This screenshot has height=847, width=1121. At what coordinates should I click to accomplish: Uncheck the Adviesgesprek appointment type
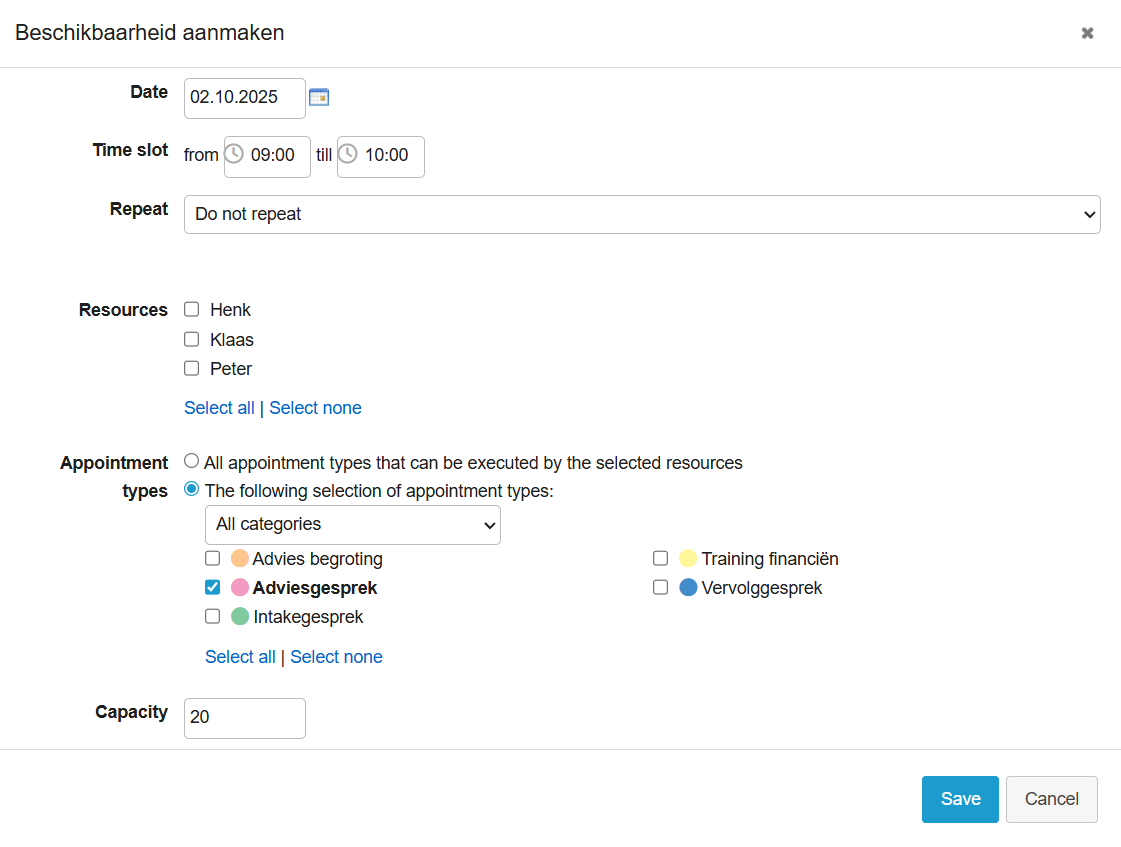213,588
